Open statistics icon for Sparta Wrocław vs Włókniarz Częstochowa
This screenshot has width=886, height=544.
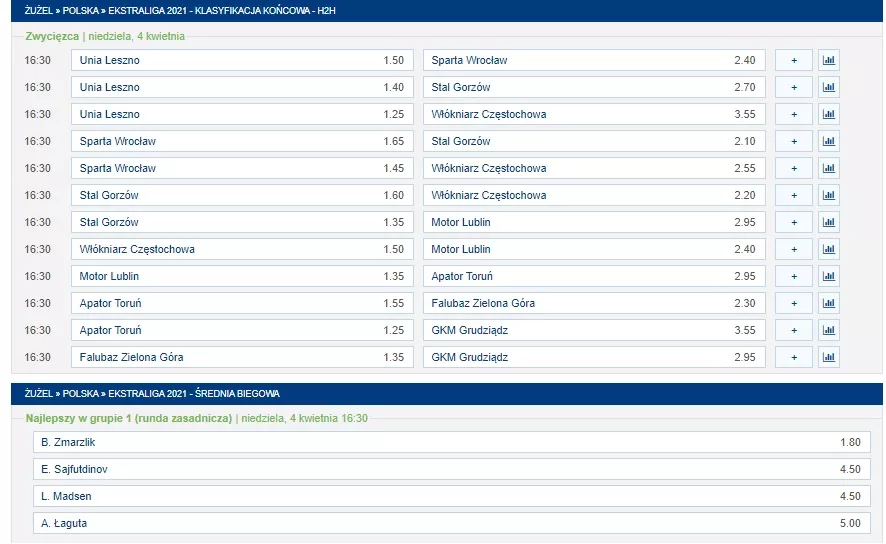(828, 168)
